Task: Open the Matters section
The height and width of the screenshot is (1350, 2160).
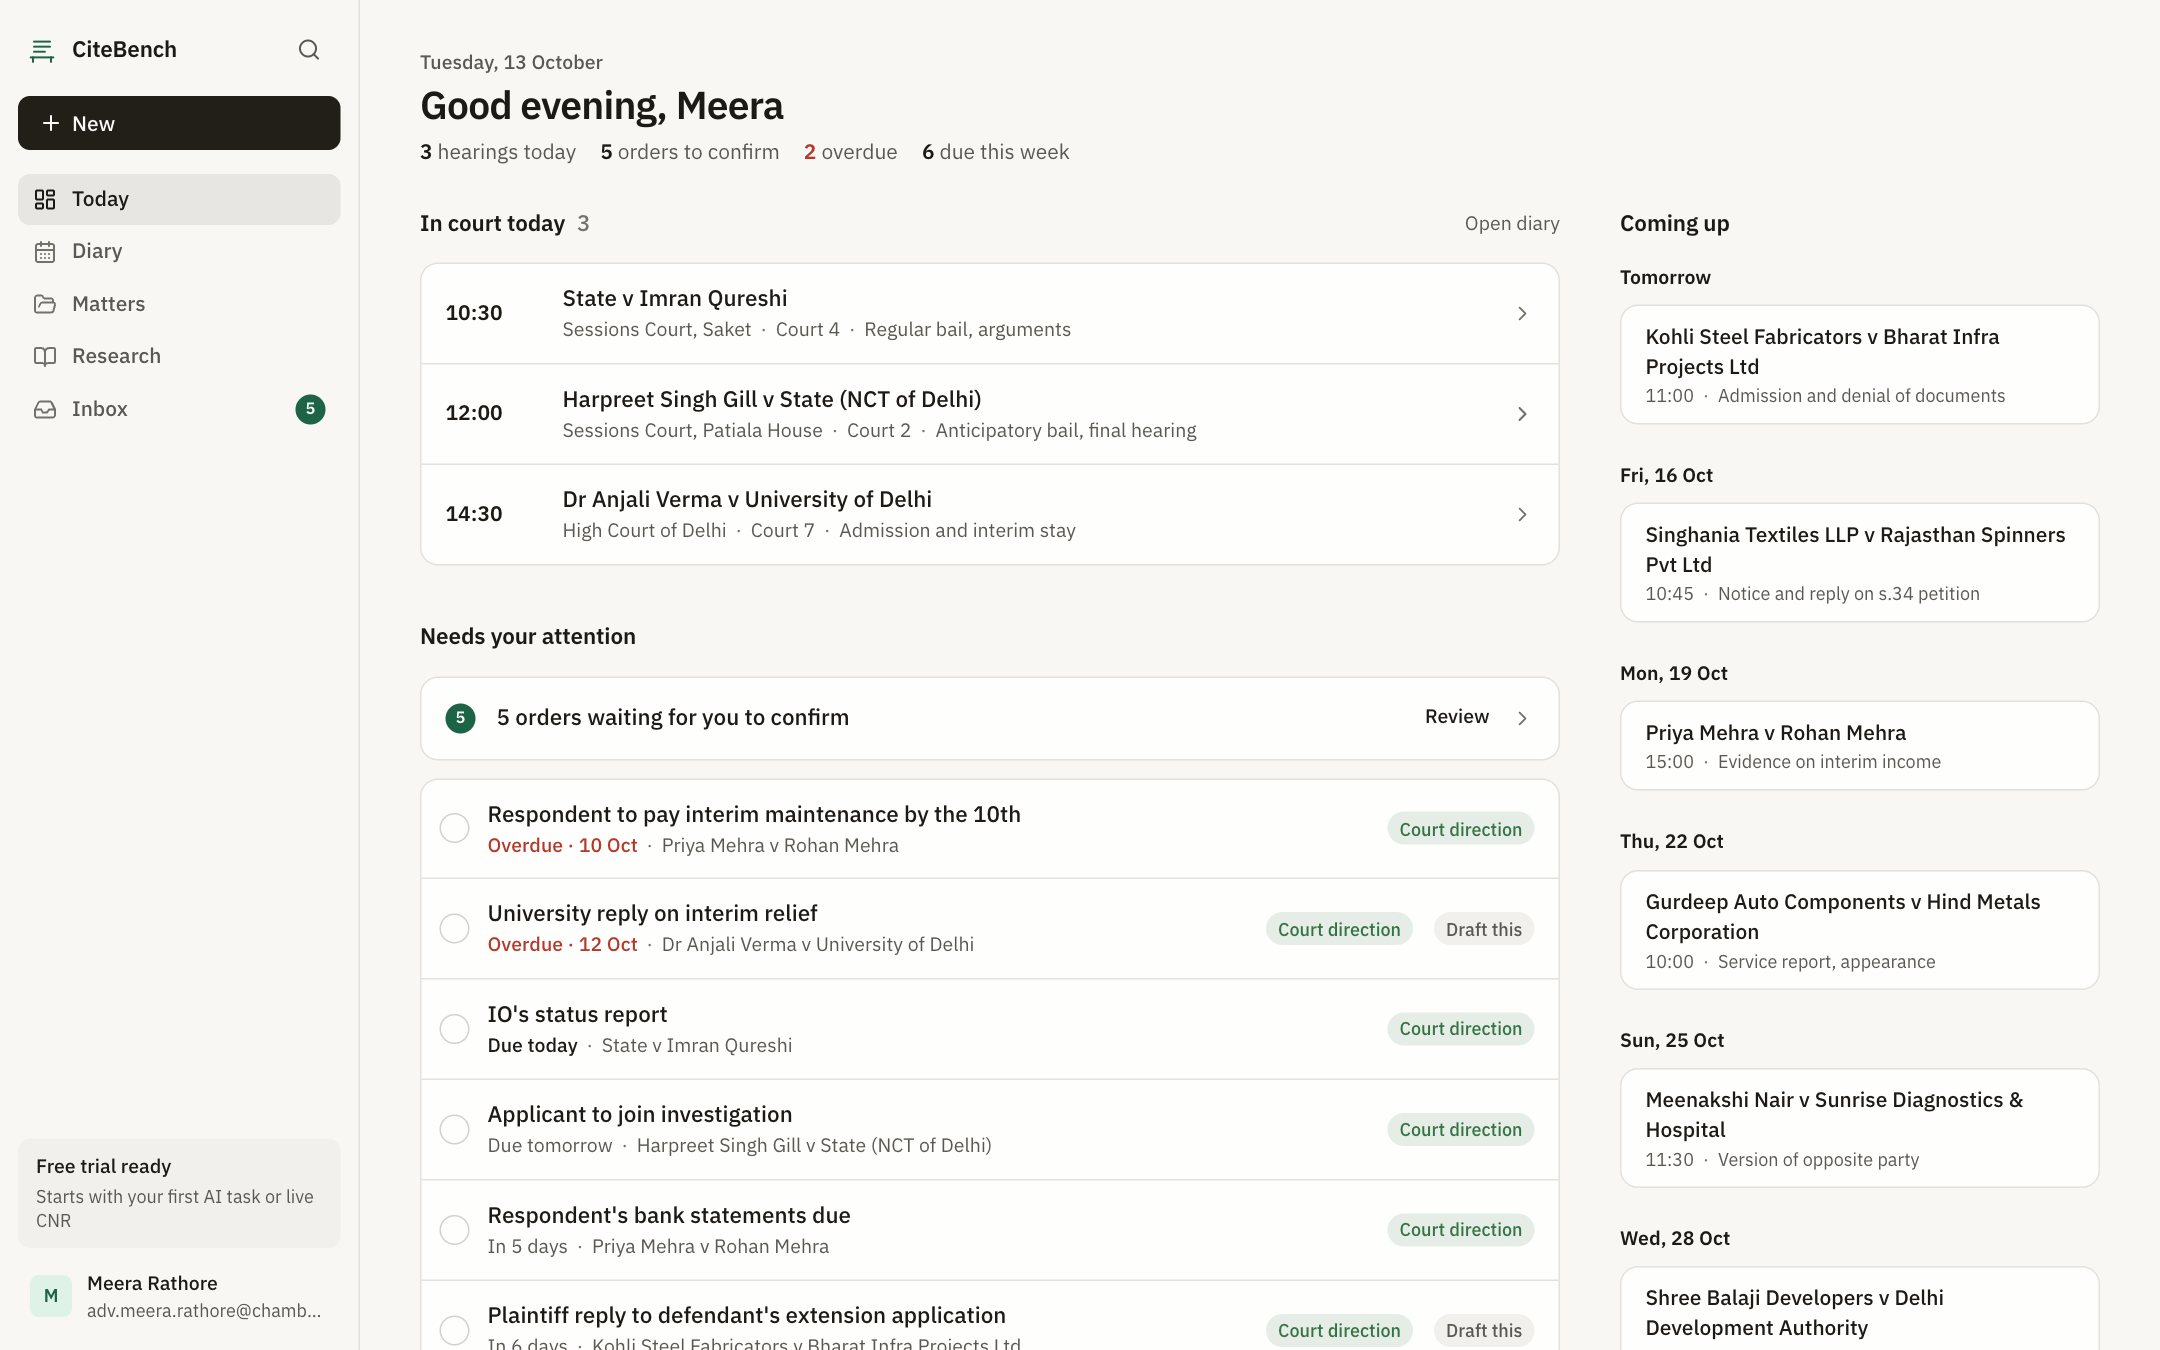Action: point(179,304)
